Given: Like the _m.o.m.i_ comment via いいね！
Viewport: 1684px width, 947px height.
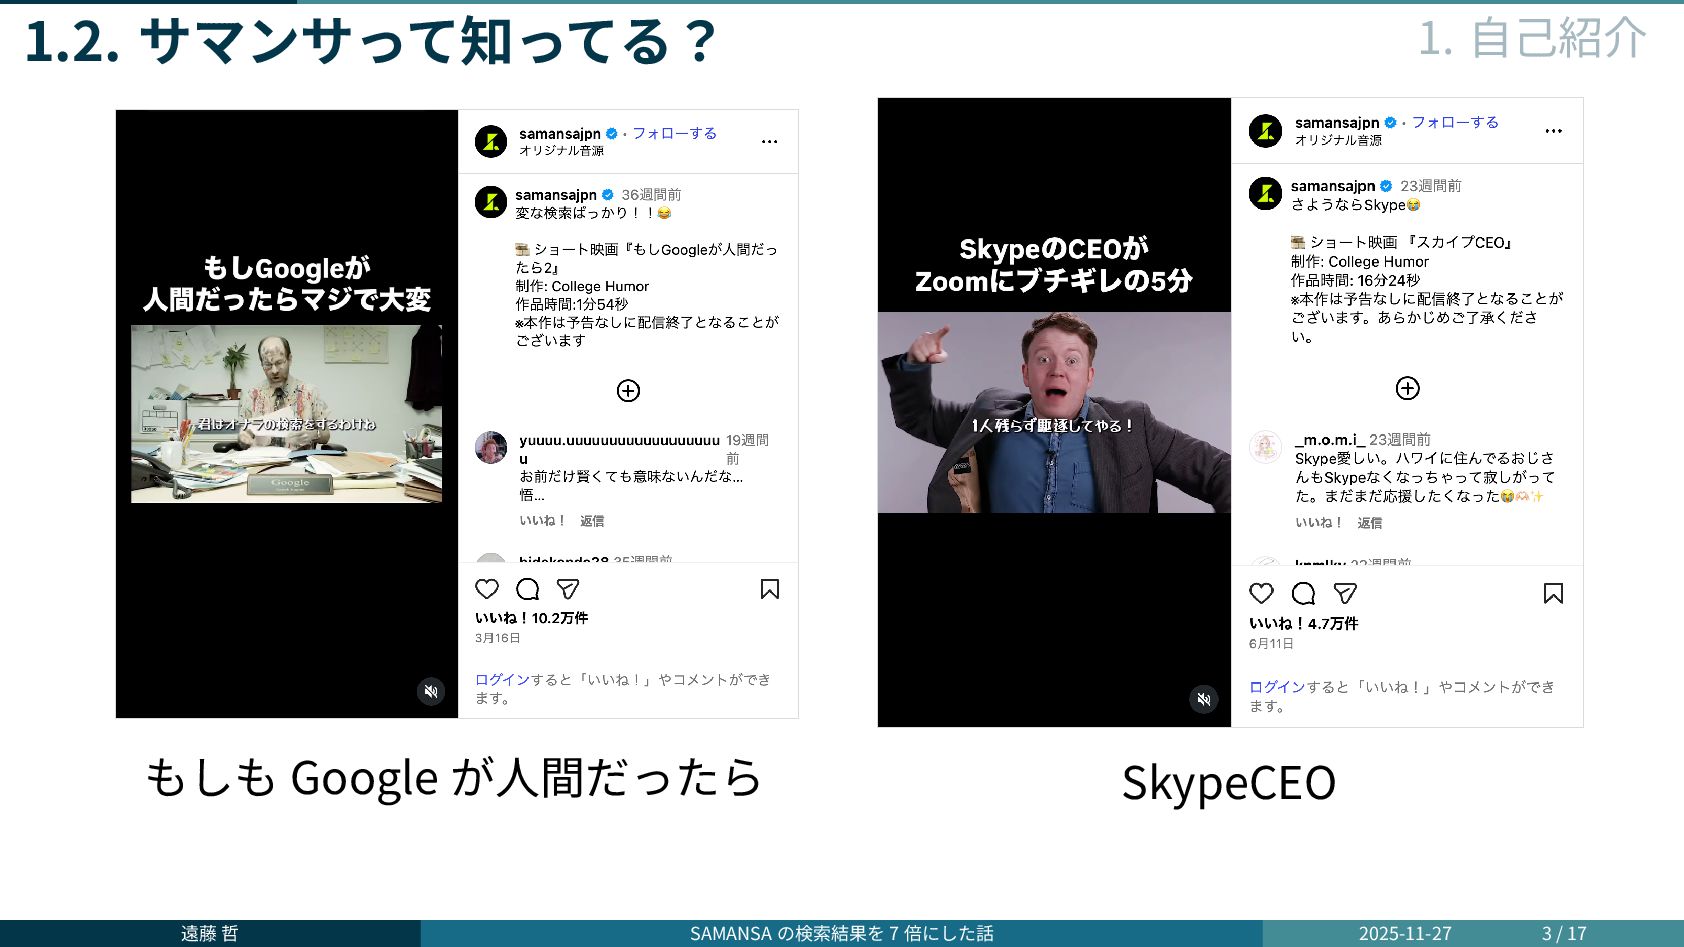Looking at the screenshot, I should [x=1319, y=523].
